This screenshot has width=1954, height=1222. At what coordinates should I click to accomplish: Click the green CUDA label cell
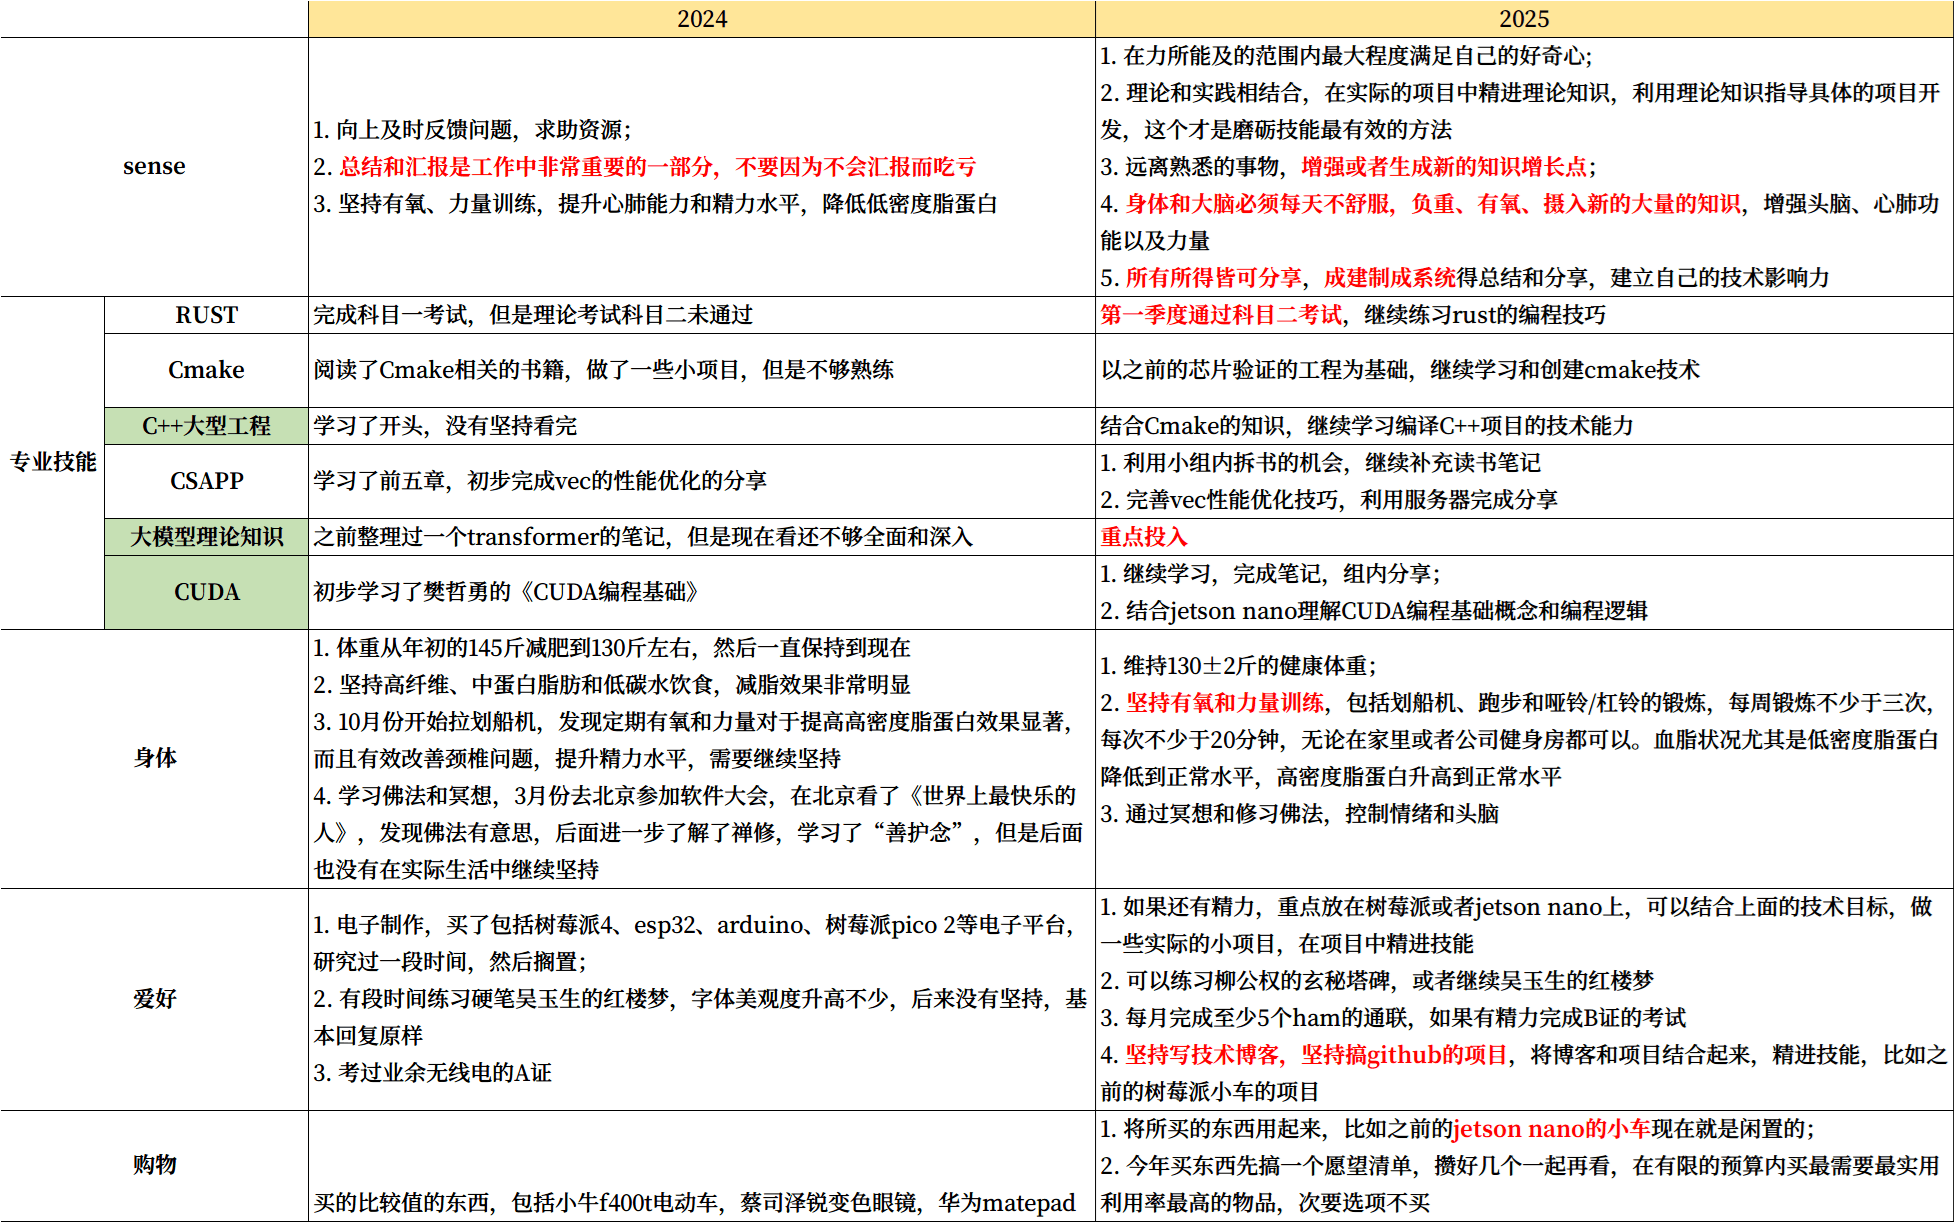click(206, 592)
